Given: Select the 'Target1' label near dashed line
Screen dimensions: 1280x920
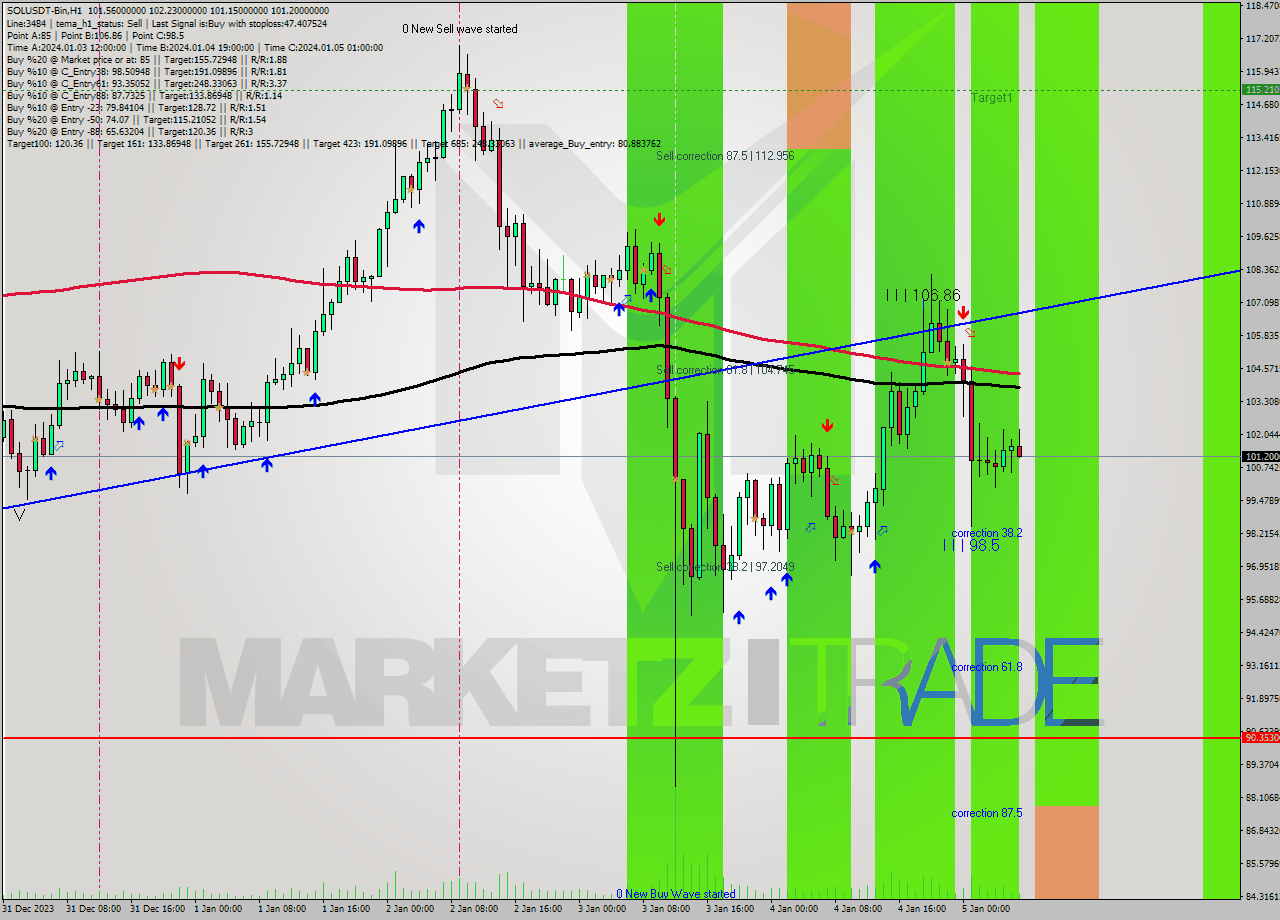Looking at the screenshot, I should point(992,98).
